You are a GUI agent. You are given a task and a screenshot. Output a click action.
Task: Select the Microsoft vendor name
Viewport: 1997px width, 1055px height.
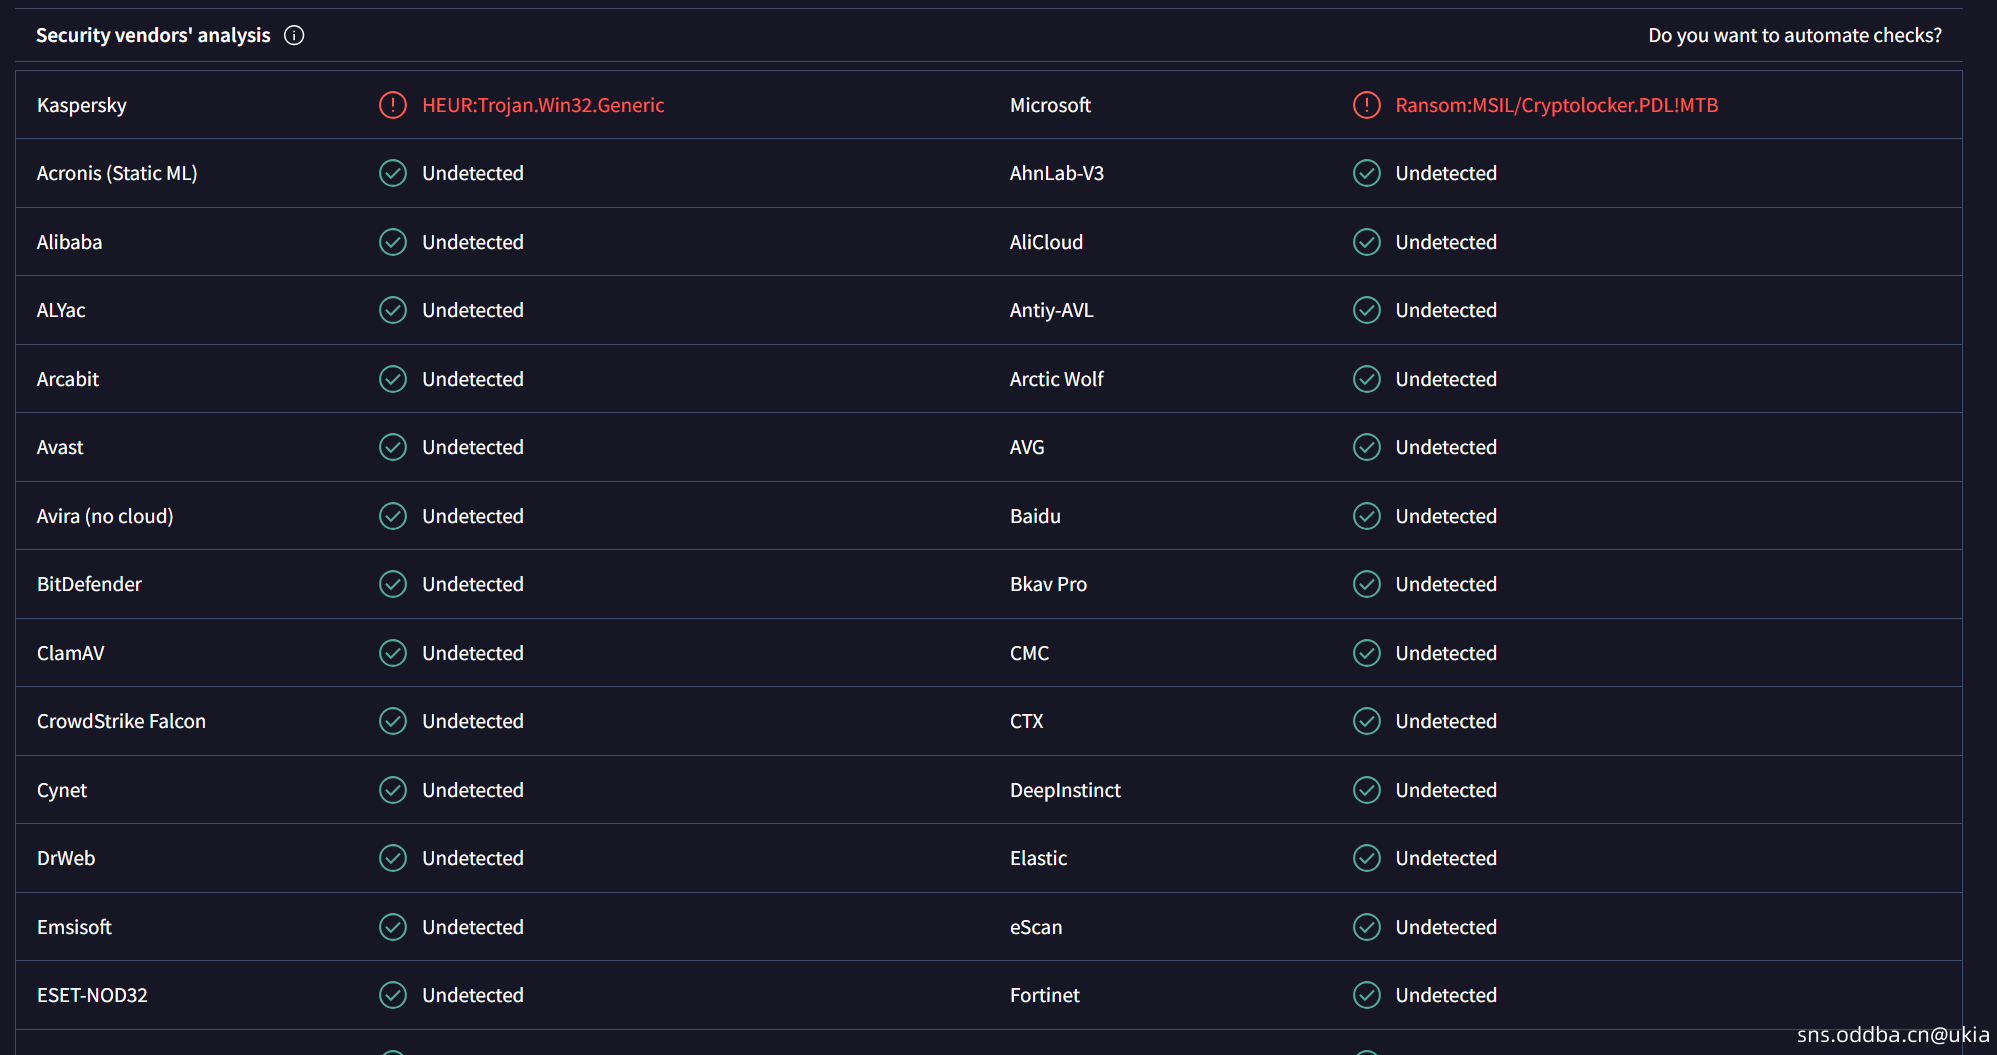tap(1050, 105)
